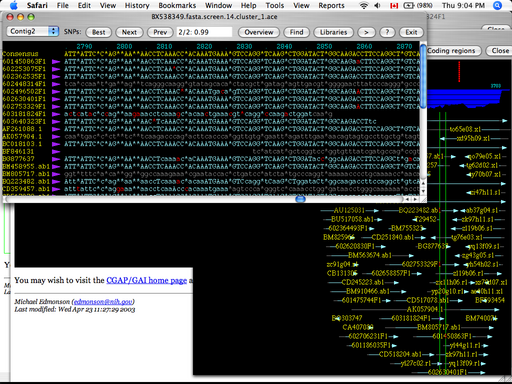
Task: Click the Overview button
Action: click(x=259, y=32)
